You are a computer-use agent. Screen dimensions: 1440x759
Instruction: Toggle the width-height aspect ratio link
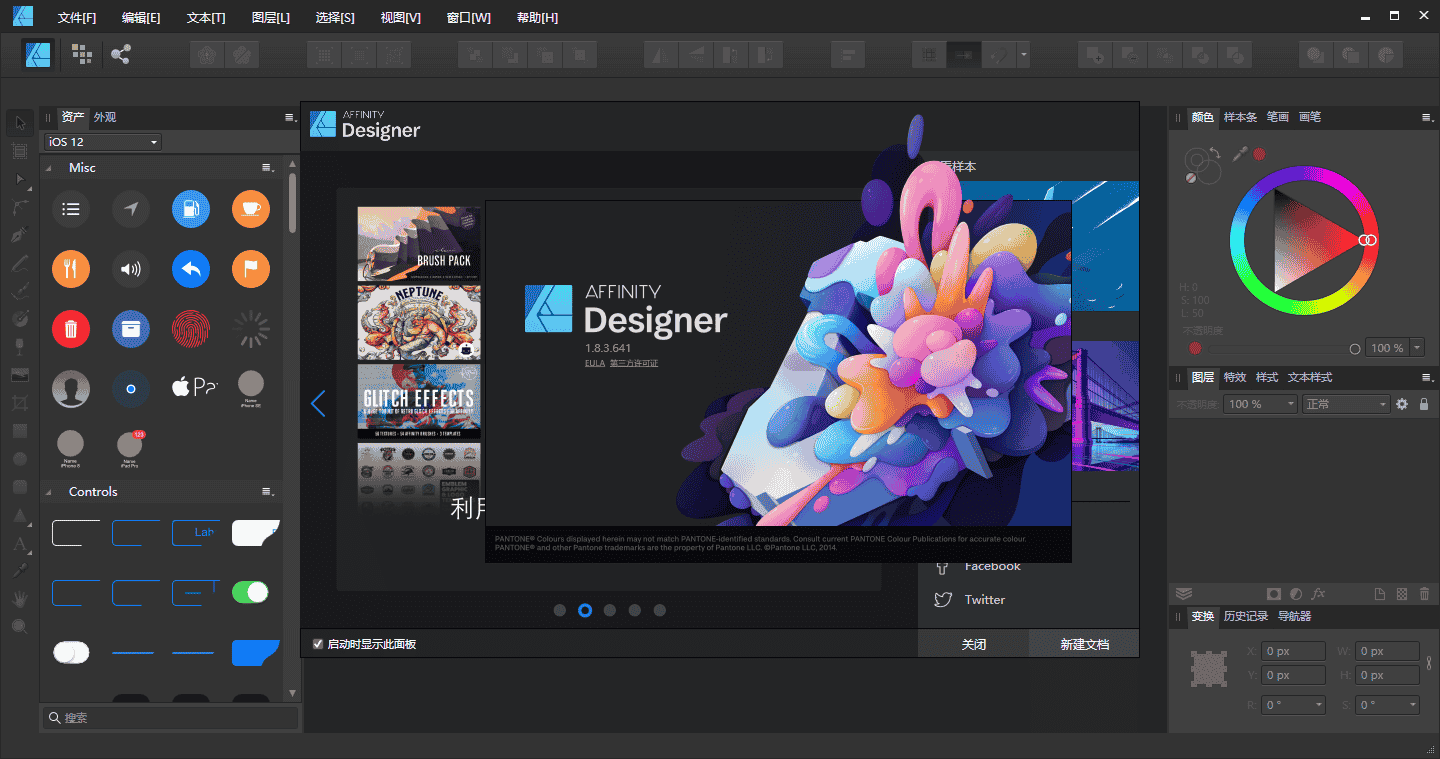(1428, 662)
